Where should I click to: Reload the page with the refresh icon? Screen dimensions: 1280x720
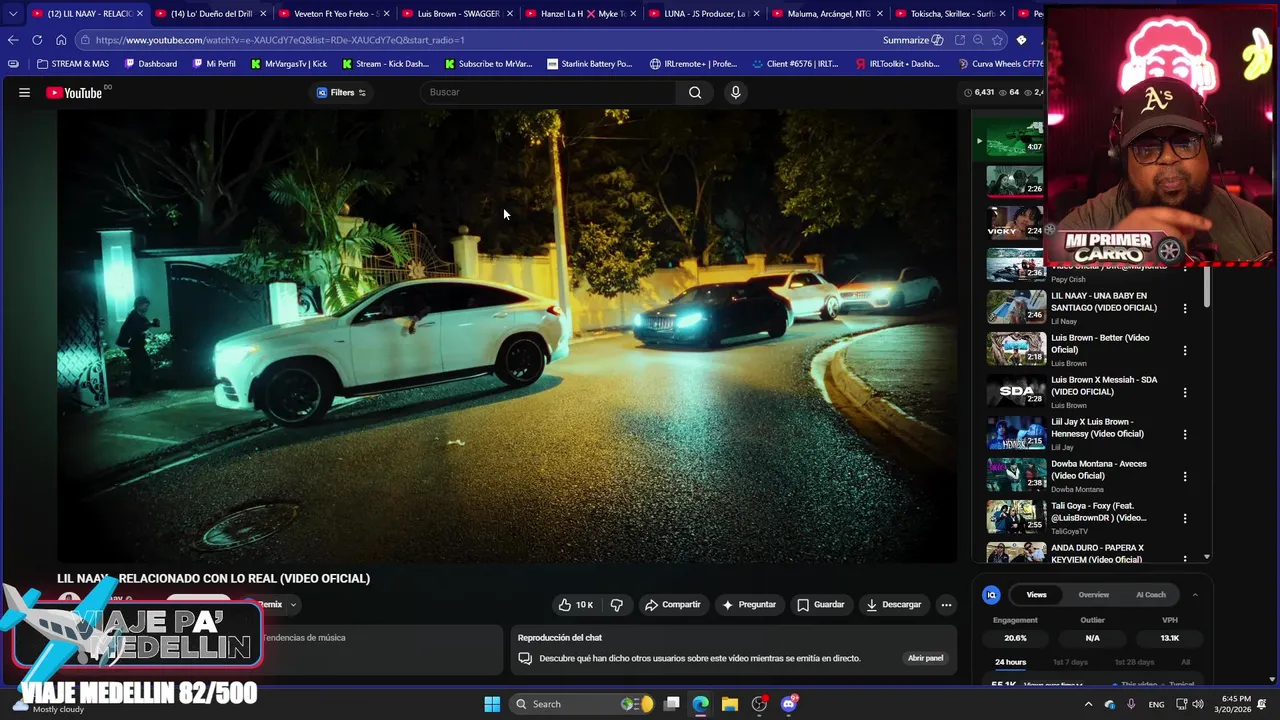pyautogui.click(x=37, y=40)
